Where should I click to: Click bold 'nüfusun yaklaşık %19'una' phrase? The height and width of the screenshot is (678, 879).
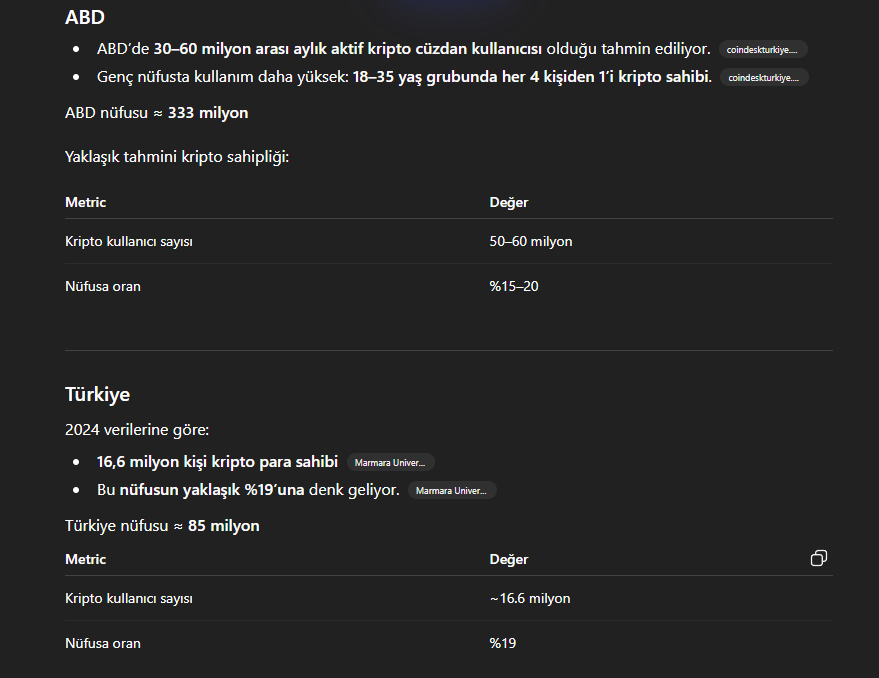(x=211, y=490)
